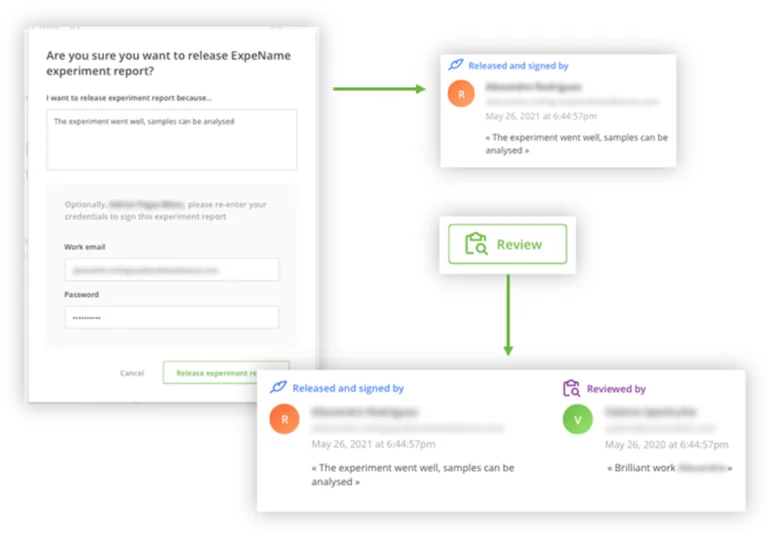Cancel the release experiment dialog

coord(132,373)
